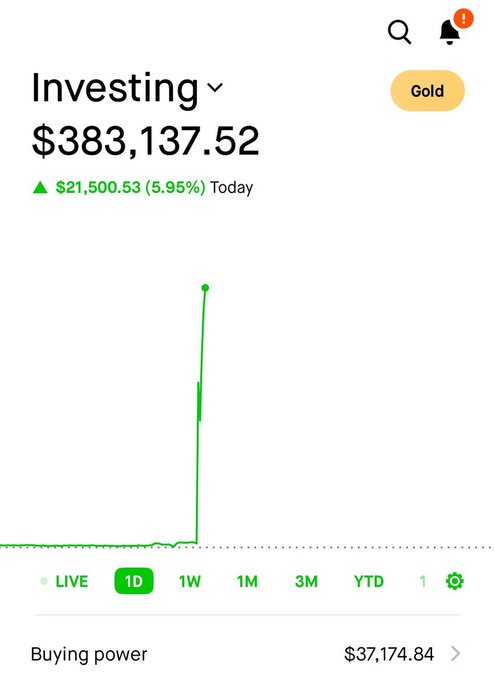Screen dimensions: 495x700
Task: Switch chart to LIVE mode
Action: coord(71,581)
